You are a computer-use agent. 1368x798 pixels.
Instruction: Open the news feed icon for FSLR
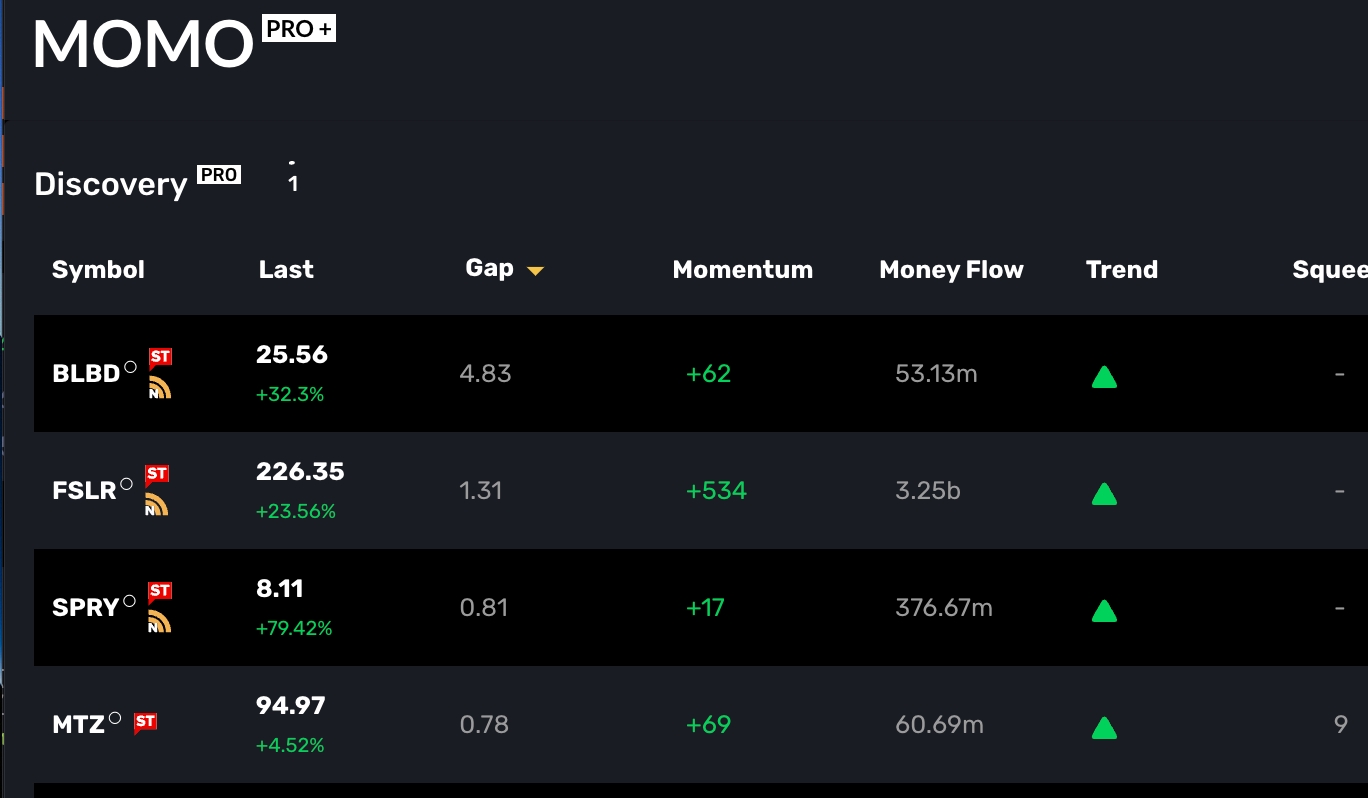pyautogui.click(x=156, y=505)
